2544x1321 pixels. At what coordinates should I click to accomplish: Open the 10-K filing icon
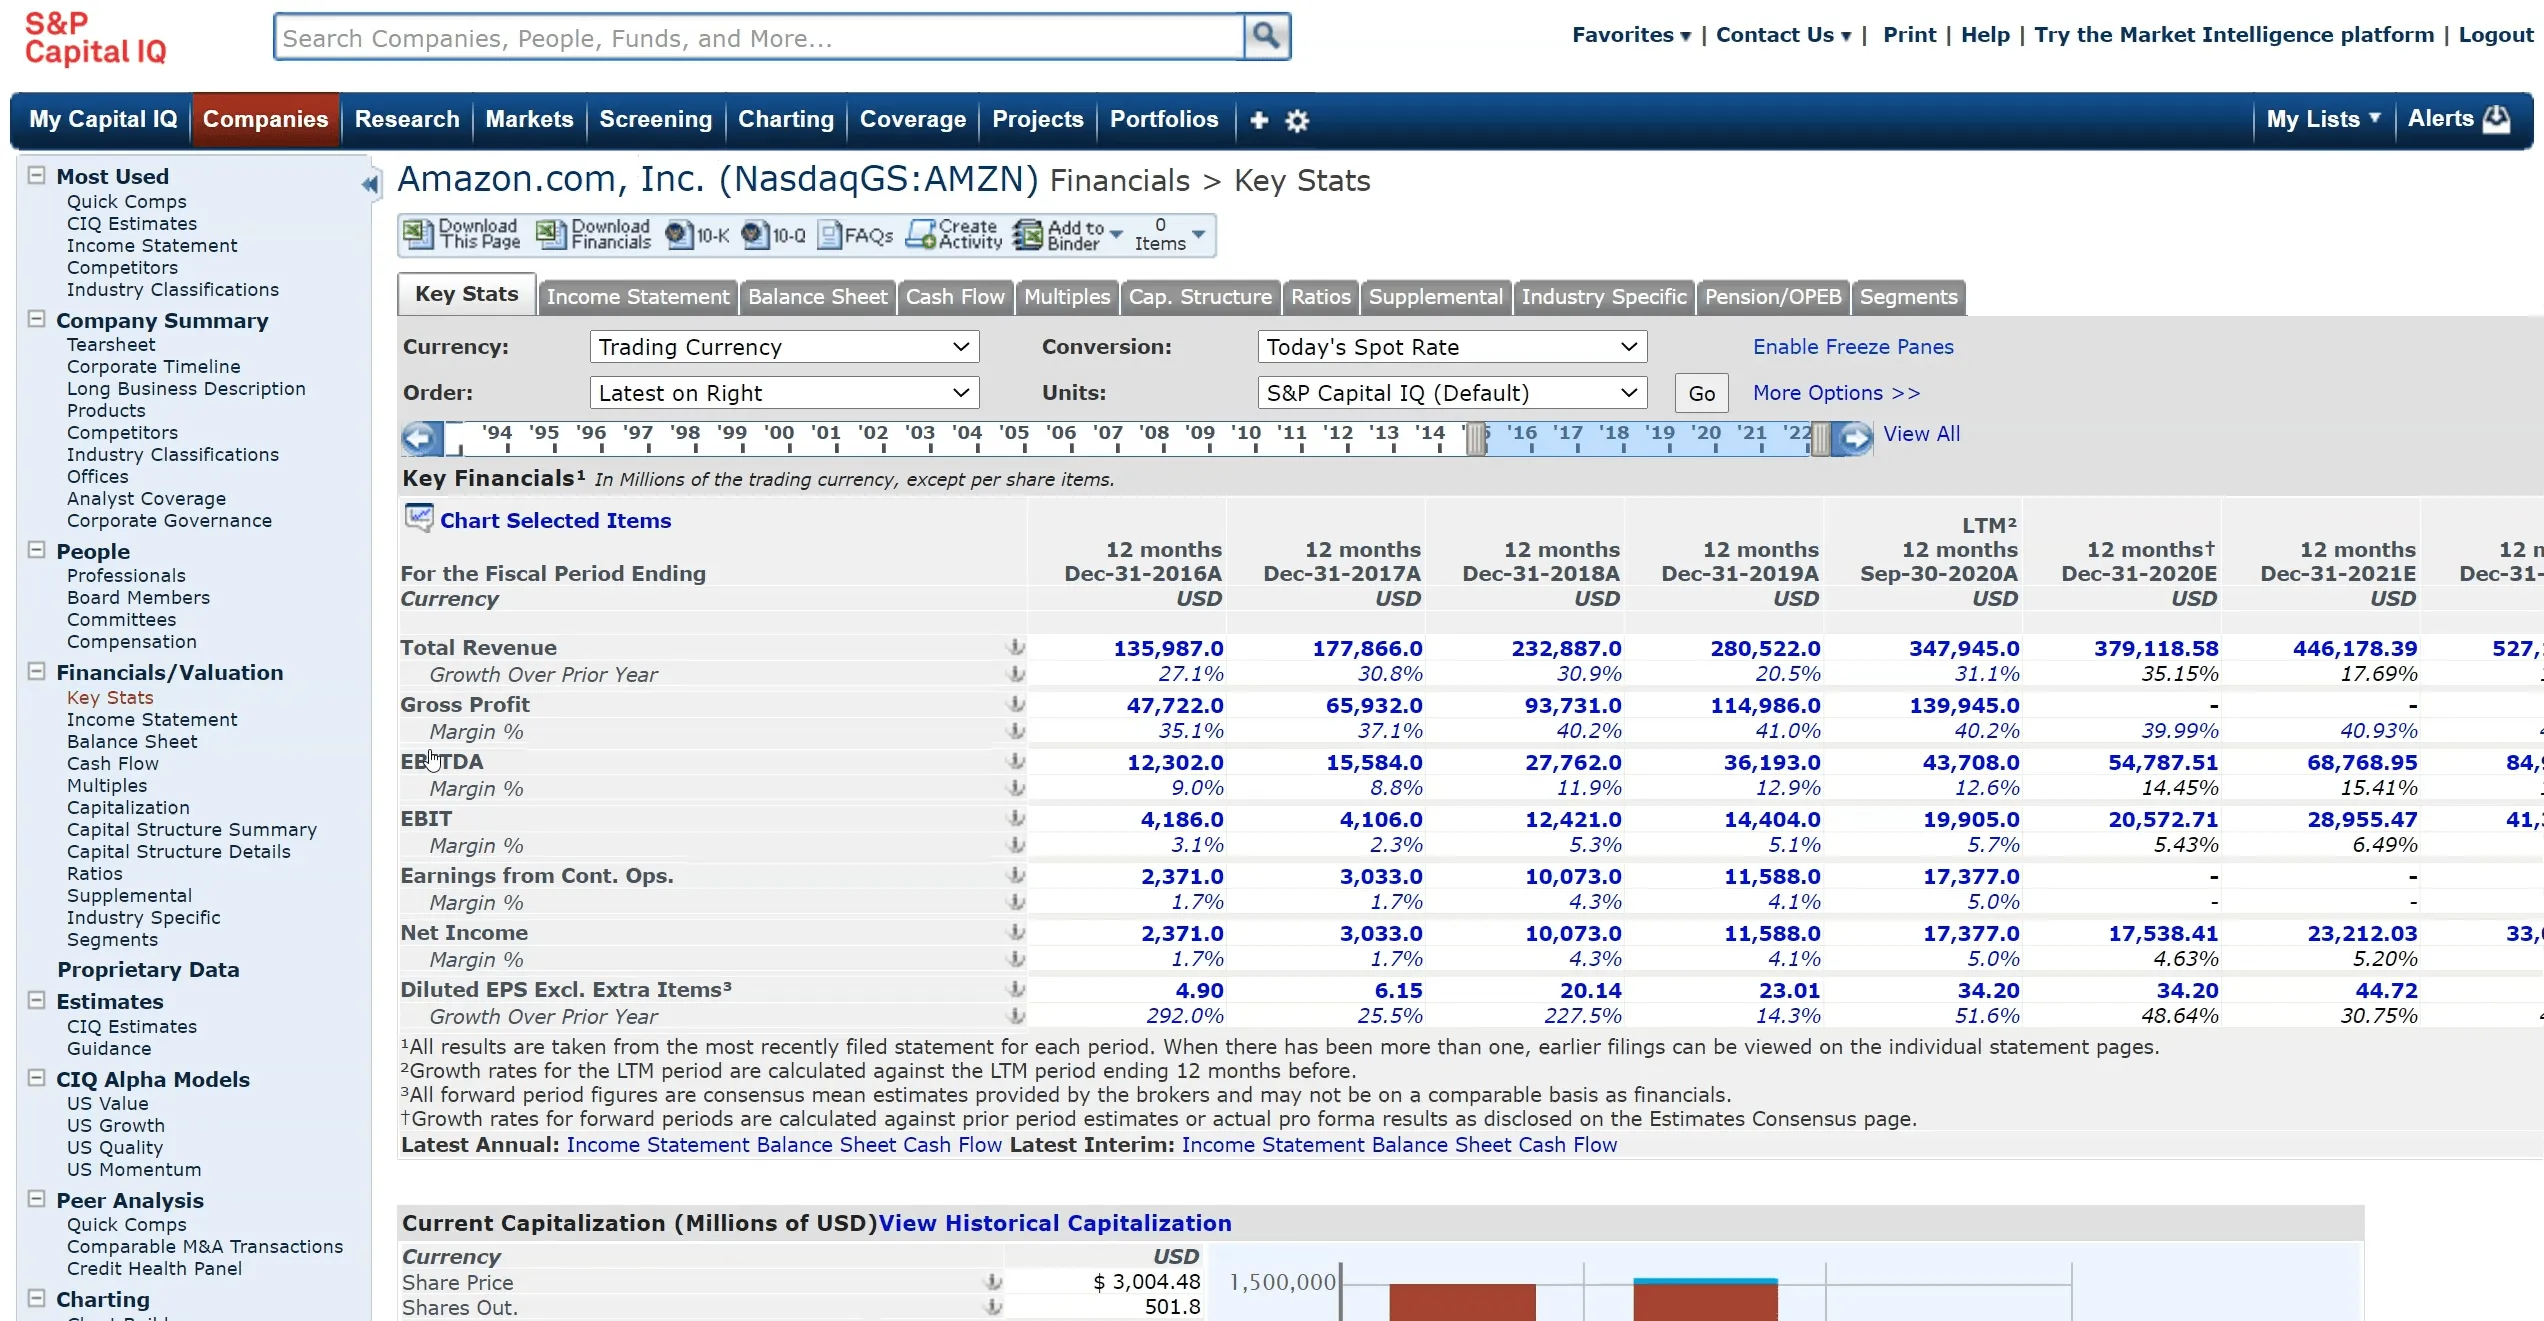point(679,235)
